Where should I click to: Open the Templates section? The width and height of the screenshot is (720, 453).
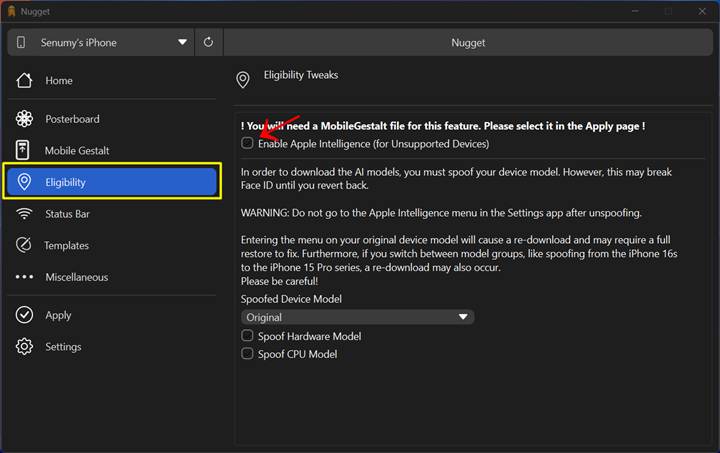(112, 245)
